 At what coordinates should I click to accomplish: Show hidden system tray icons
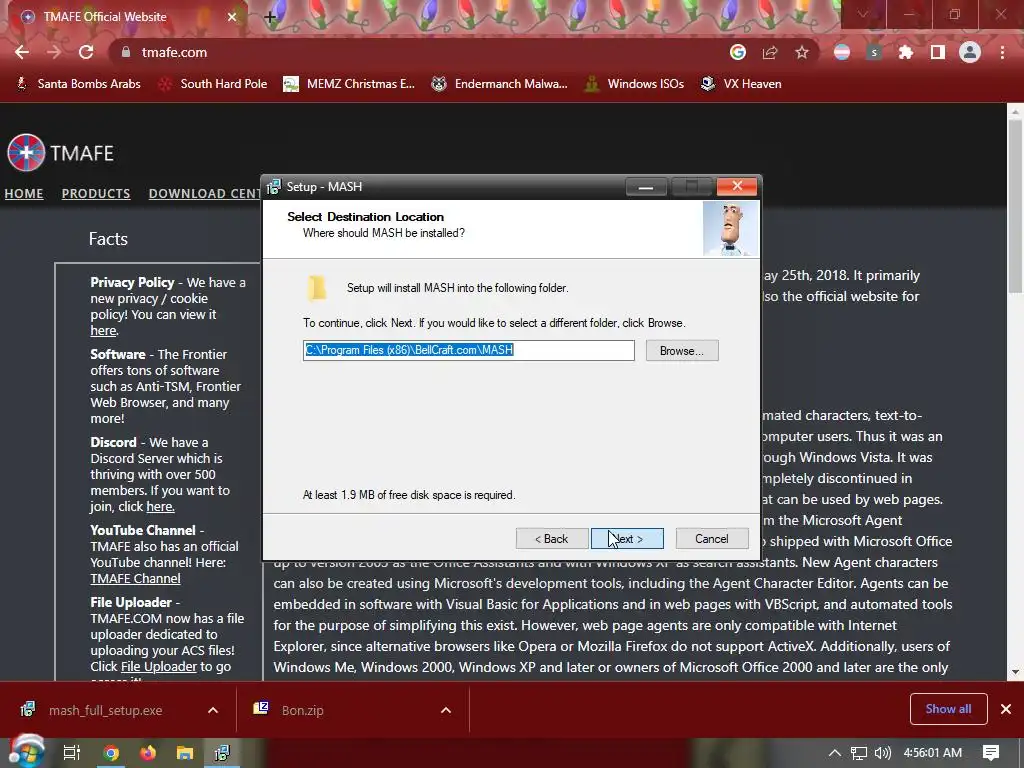tap(834, 753)
